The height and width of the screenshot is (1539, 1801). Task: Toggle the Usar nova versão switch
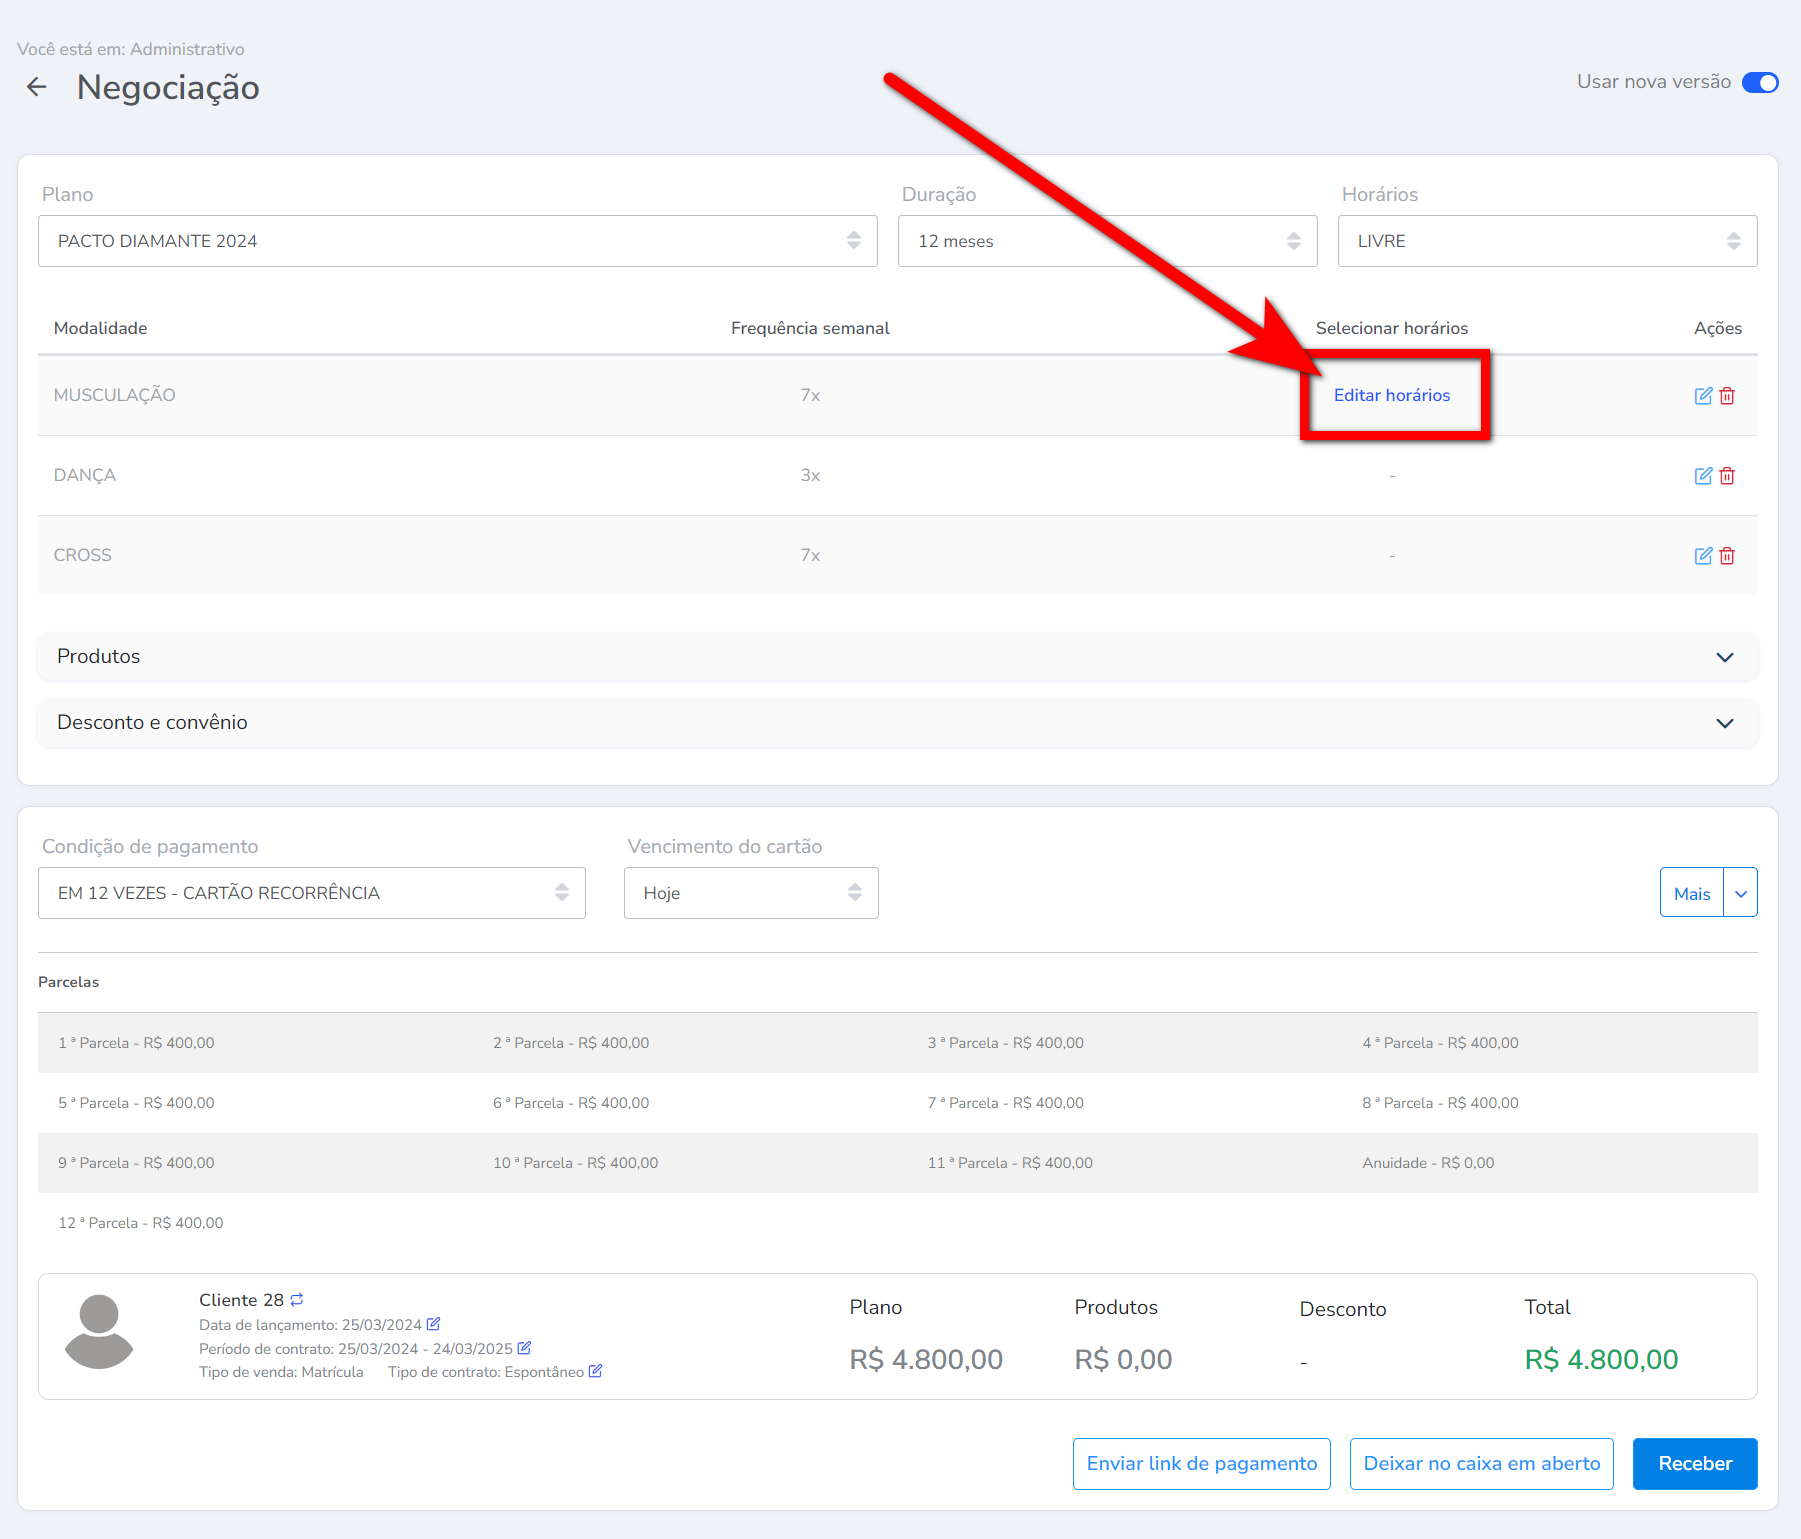coord(1759,82)
